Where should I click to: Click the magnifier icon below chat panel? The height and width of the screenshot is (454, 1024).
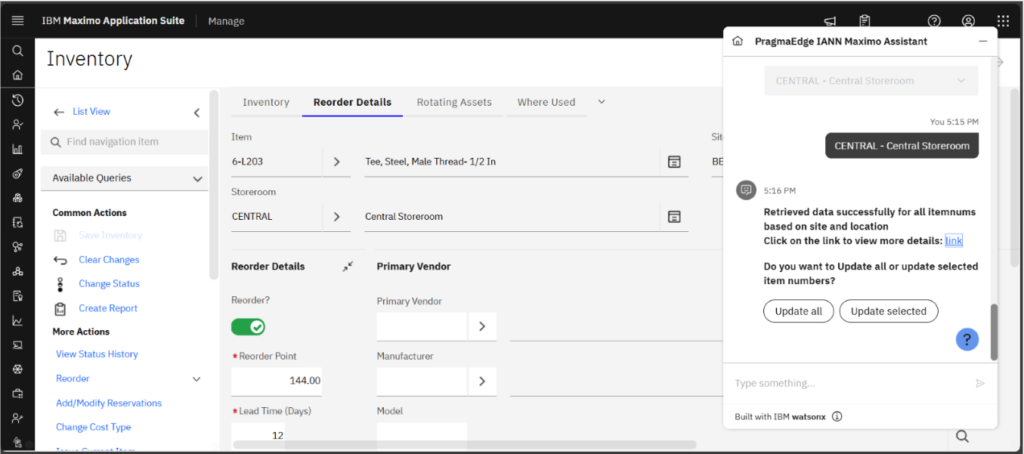coord(962,436)
